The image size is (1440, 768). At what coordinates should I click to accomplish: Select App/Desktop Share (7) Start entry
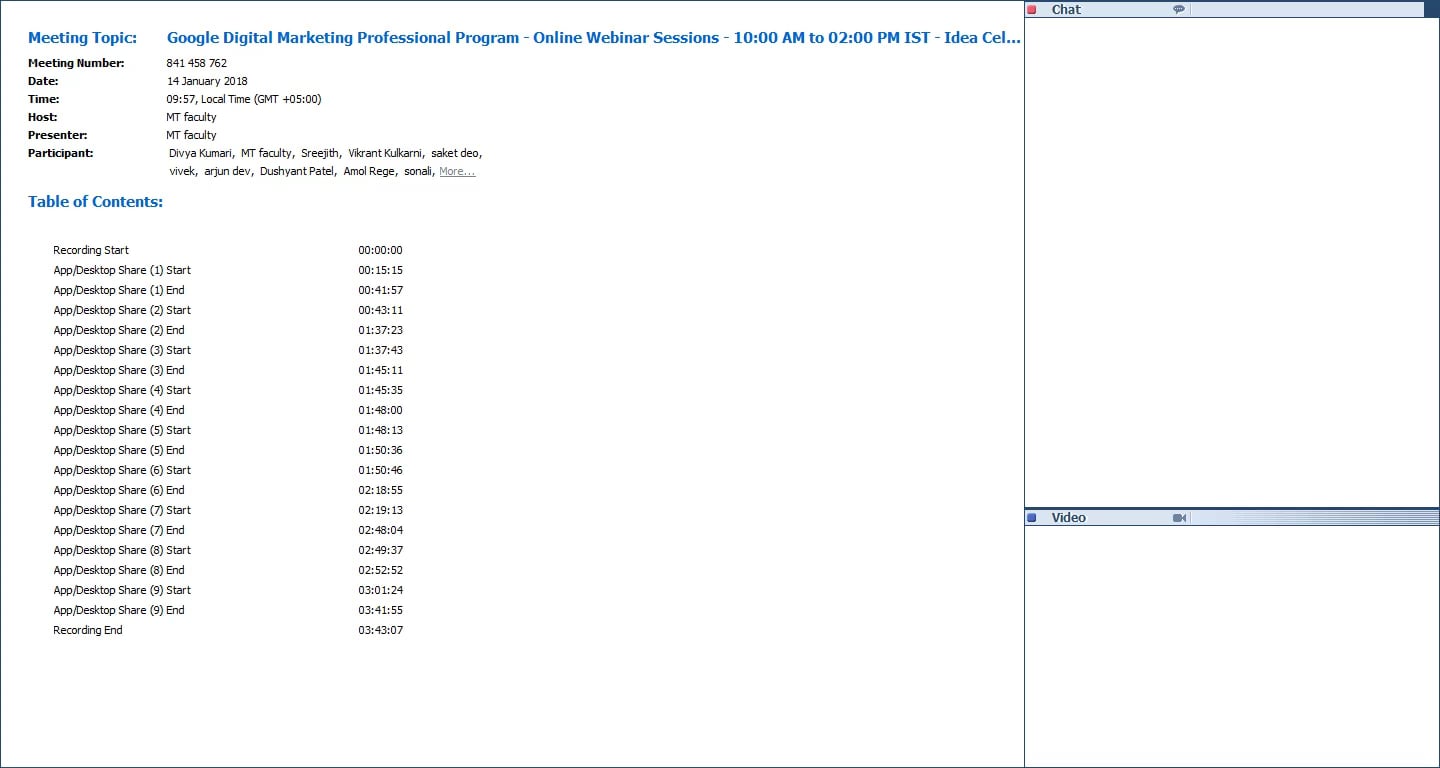(122, 511)
